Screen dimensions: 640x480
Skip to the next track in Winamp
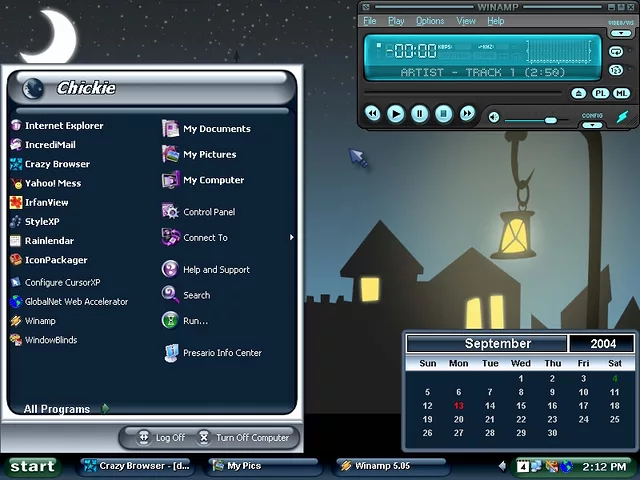pos(467,114)
